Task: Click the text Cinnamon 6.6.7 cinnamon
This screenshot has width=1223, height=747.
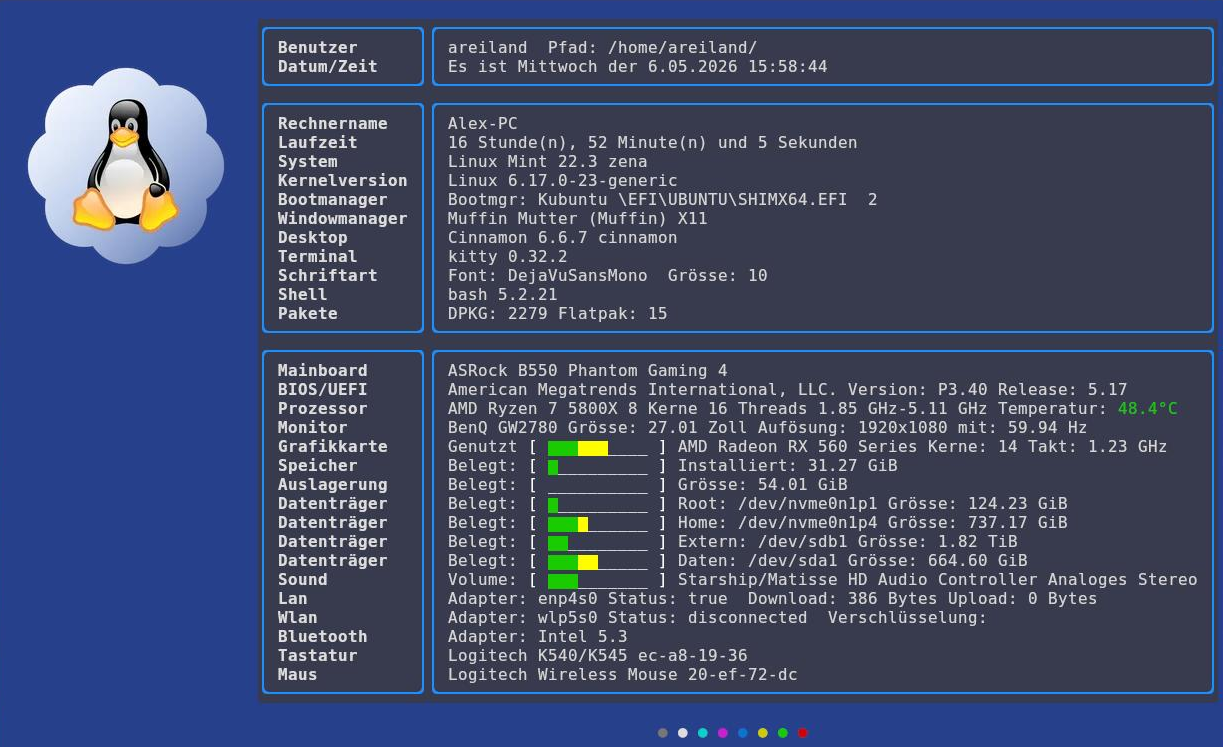Action: (563, 238)
